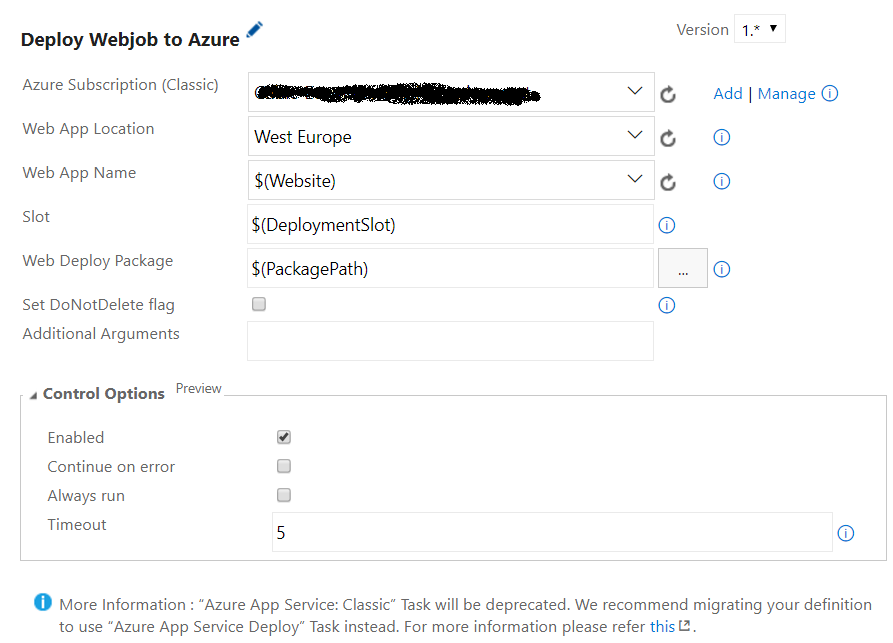Click the external-link icon beside 'this'
This screenshot has height=643, width=893.
click(685, 625)
